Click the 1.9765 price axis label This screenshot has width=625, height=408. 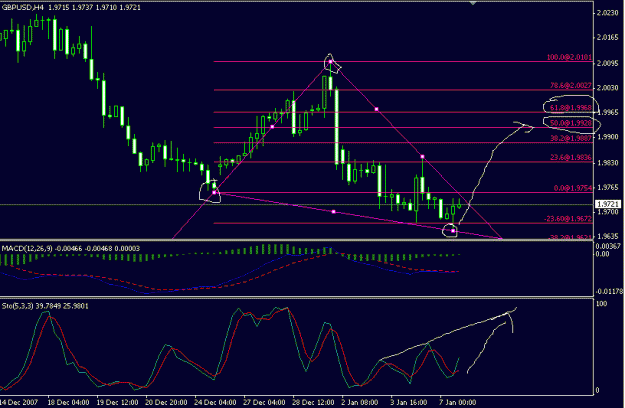[x=607, y=187]
